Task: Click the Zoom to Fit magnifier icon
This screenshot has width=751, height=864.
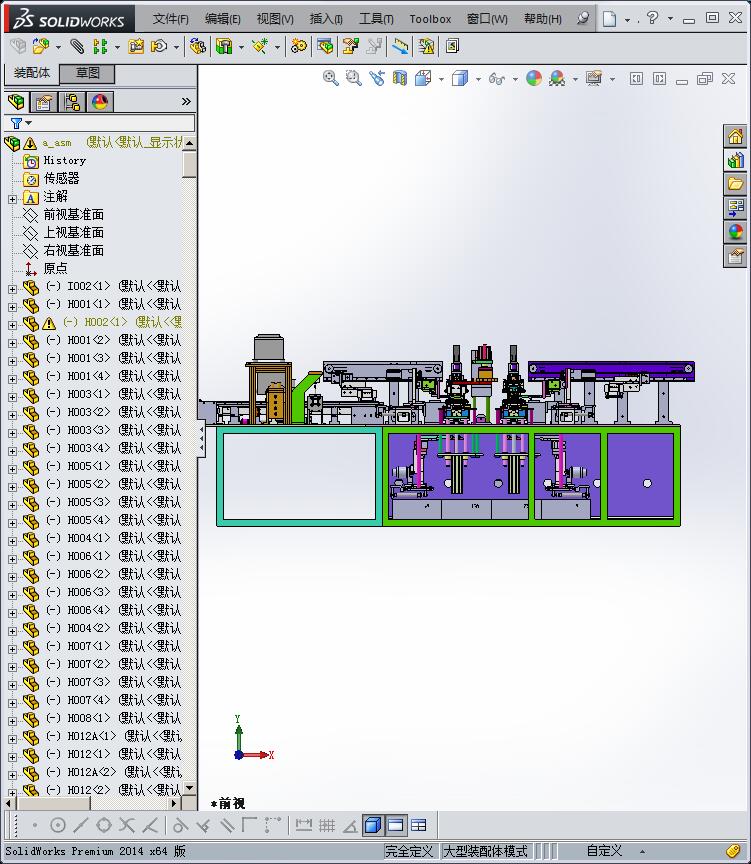Action: pos(331,78)
